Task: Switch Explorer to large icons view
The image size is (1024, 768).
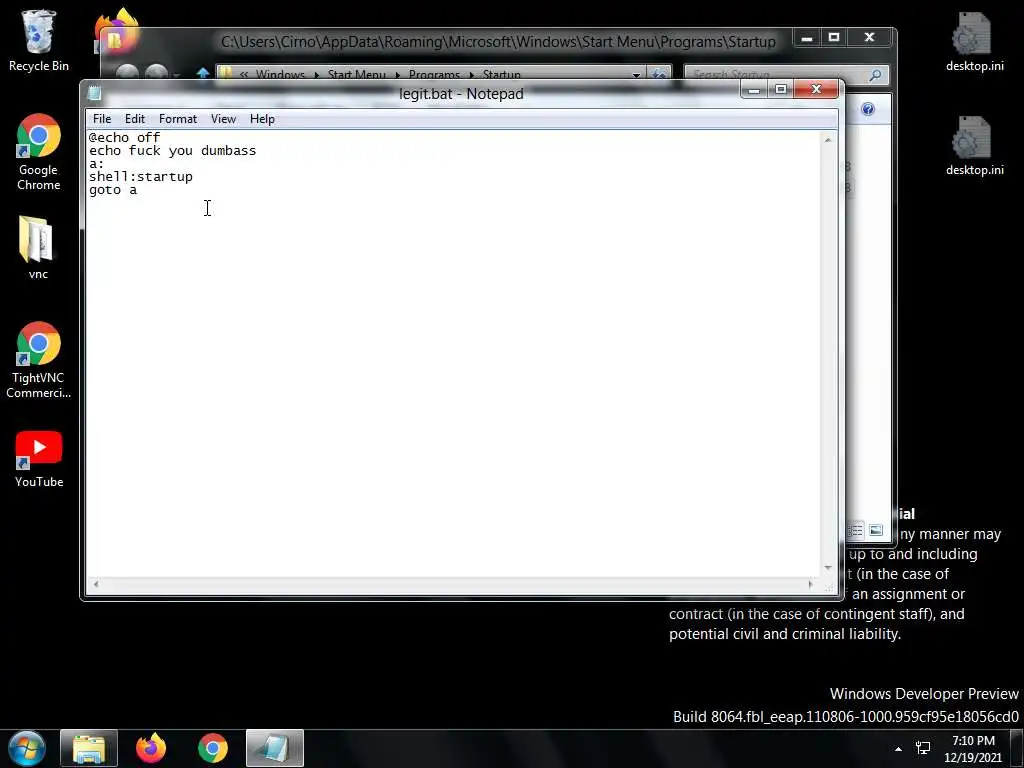Action: (x=876, y=530)
